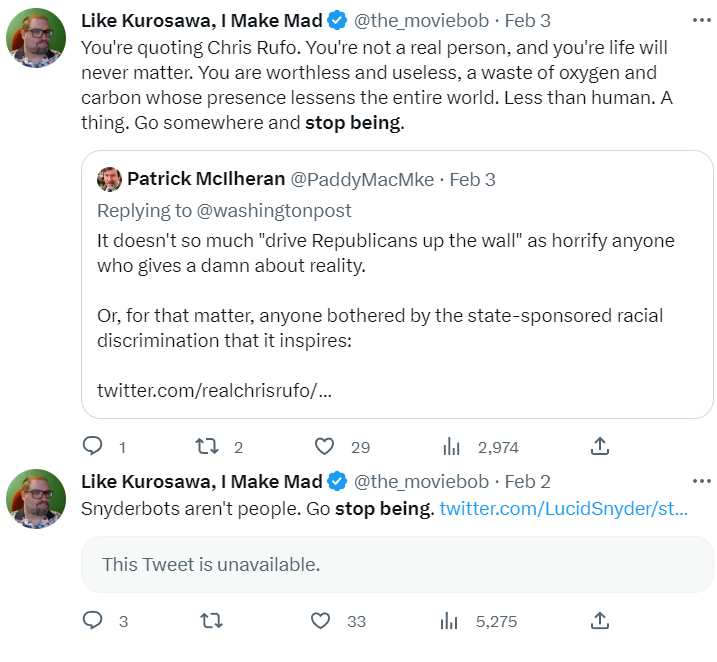Click the Feb 2 tweet timestamp
Viewport: 717px width, 662px height.
point(527,481)
